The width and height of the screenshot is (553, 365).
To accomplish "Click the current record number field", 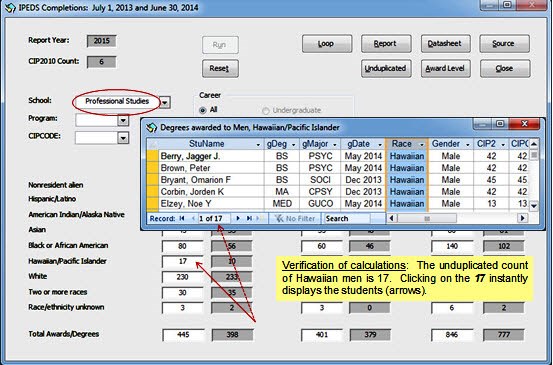I will coord(214,218).
